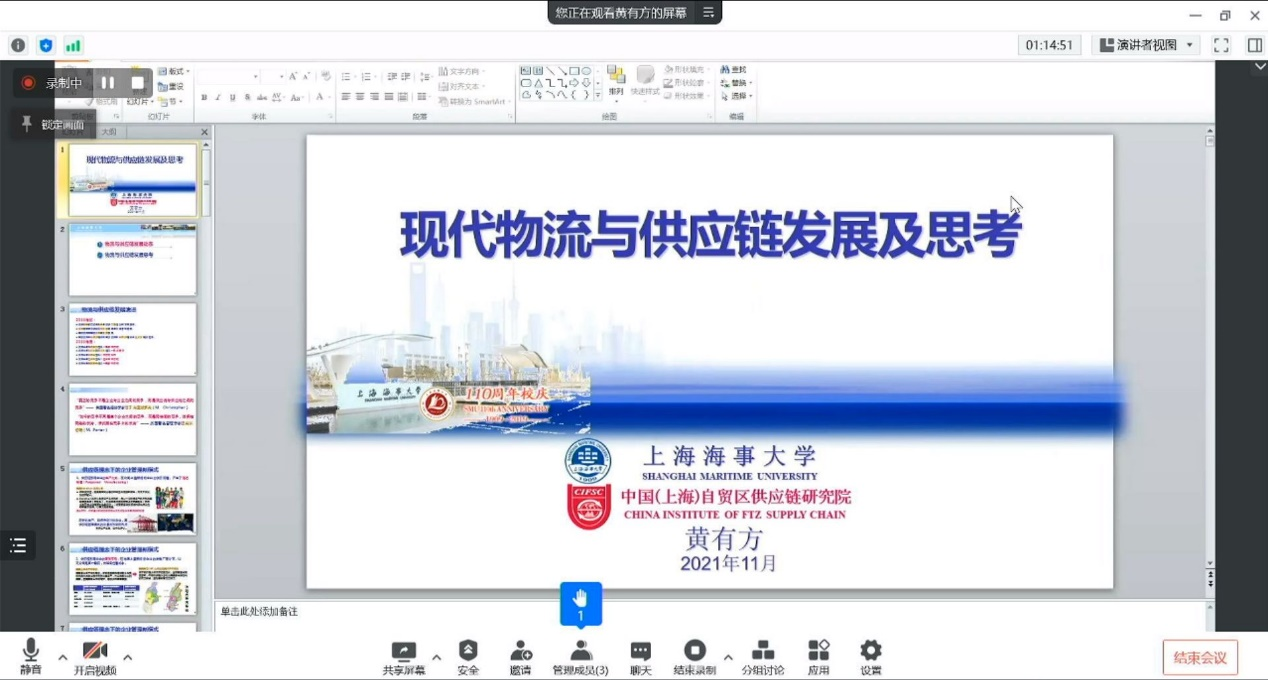Collapse the dark panel chevron below the side panel icon
This screenshot has height=680, width=1268.
click(1260, 67)
